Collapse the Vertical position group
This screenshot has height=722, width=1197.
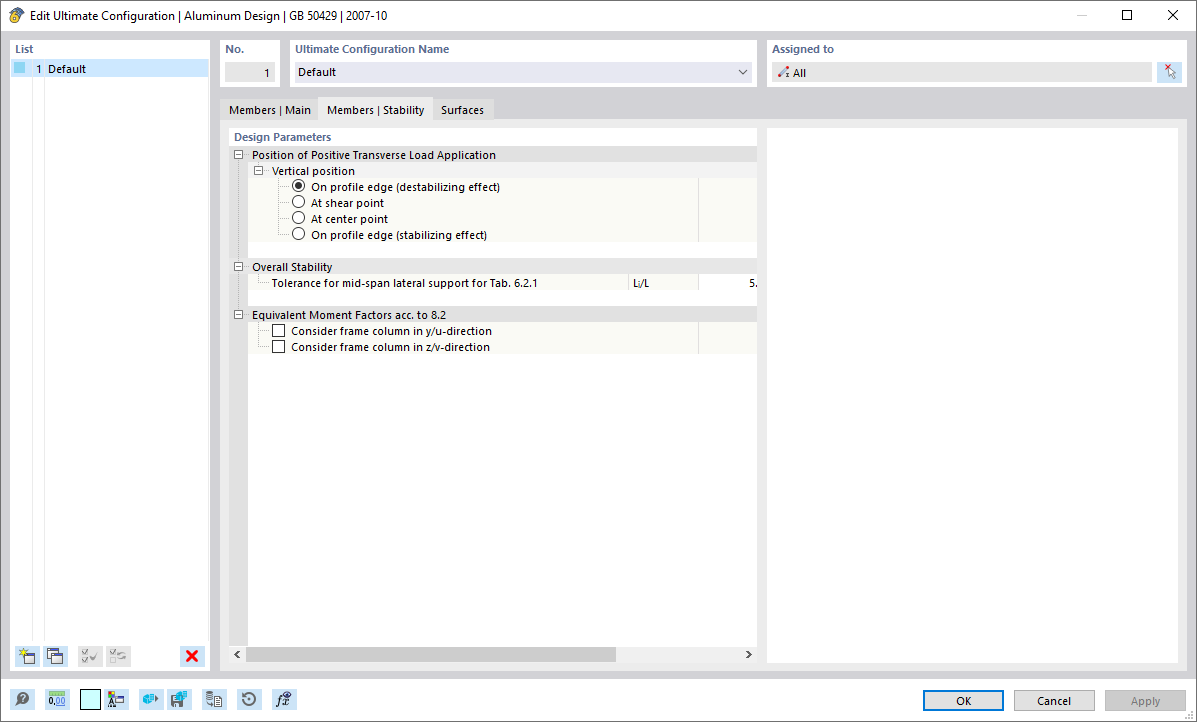(x=258, y=171)
